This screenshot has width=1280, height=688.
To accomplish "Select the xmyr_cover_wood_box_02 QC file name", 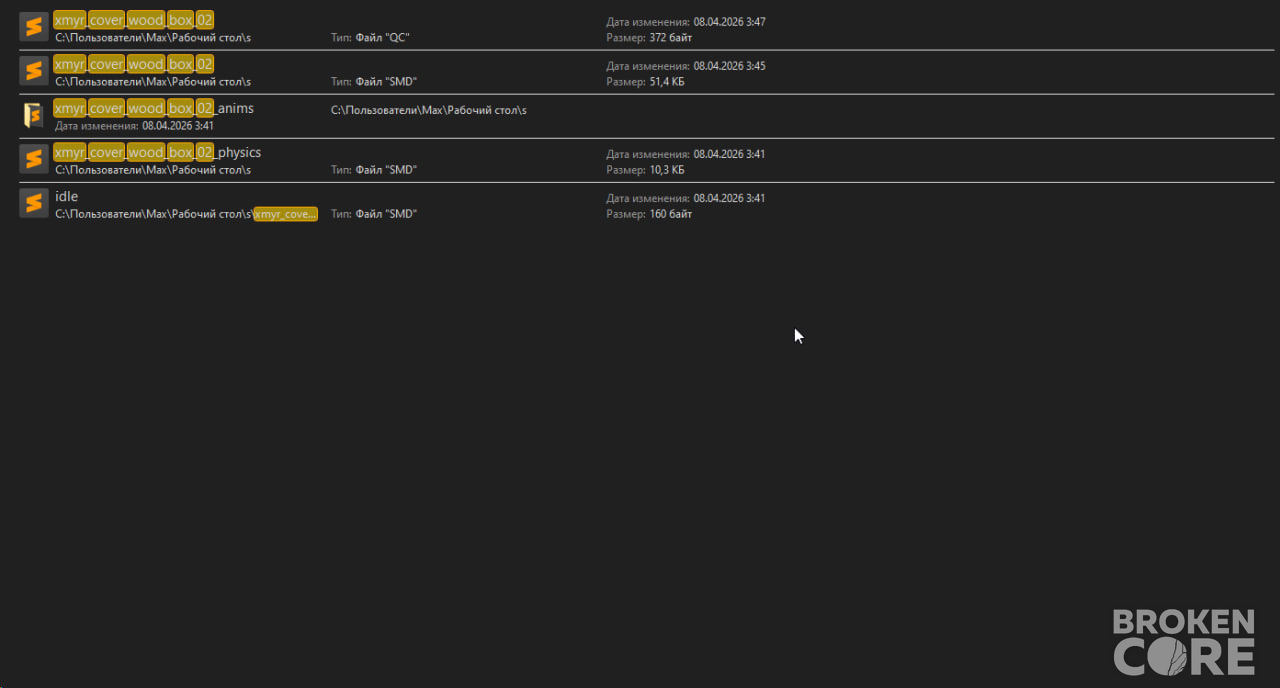I will pyautogui.click(x=134, y=20).
